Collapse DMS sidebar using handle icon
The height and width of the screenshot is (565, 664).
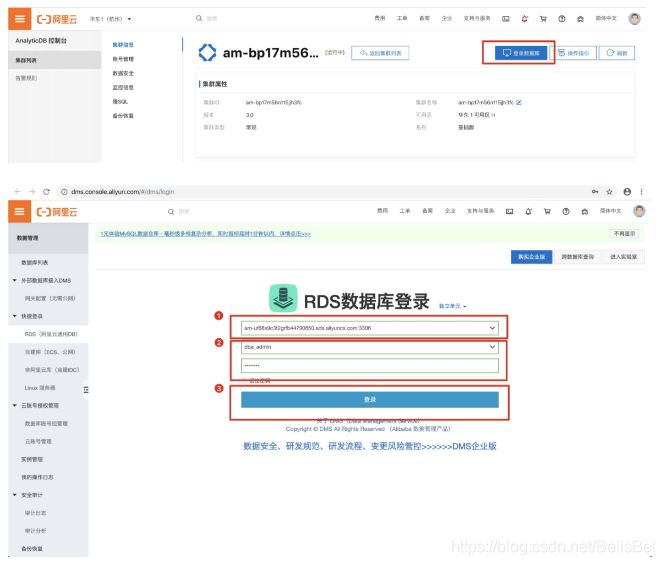[x=86, y=390]
